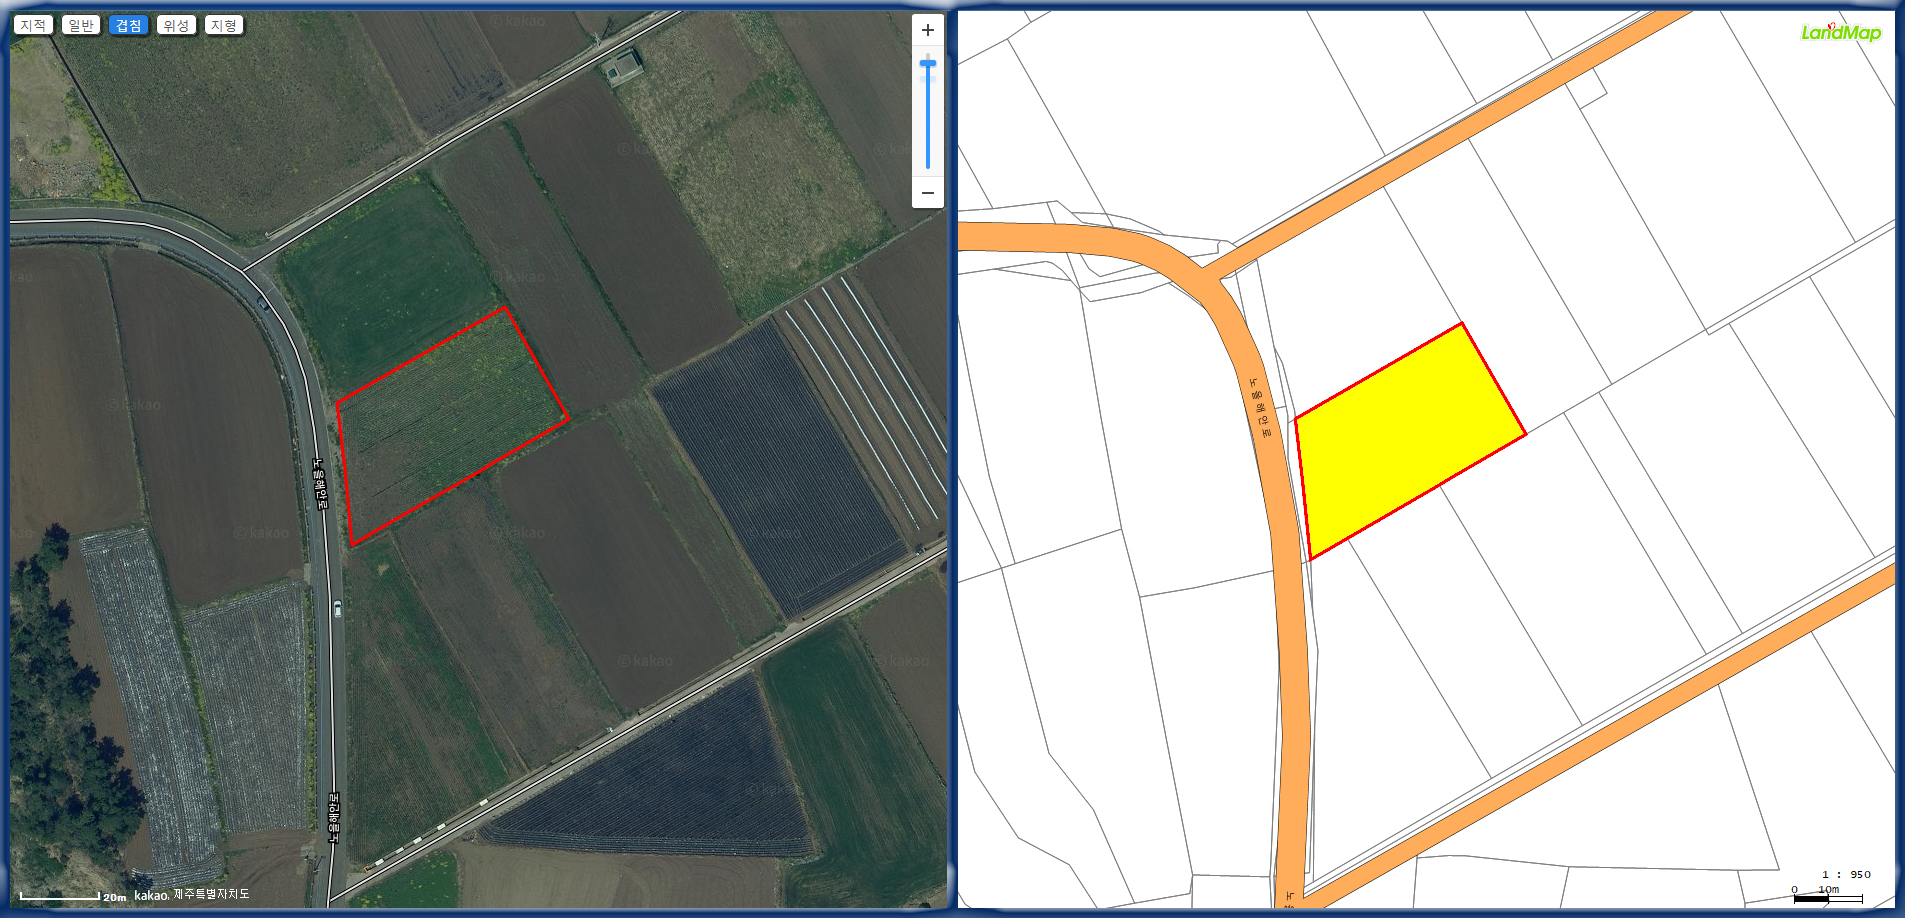Open the kakao logo link
The width and height of the screenshot is (1905, 918).
(x=151, y=895)
